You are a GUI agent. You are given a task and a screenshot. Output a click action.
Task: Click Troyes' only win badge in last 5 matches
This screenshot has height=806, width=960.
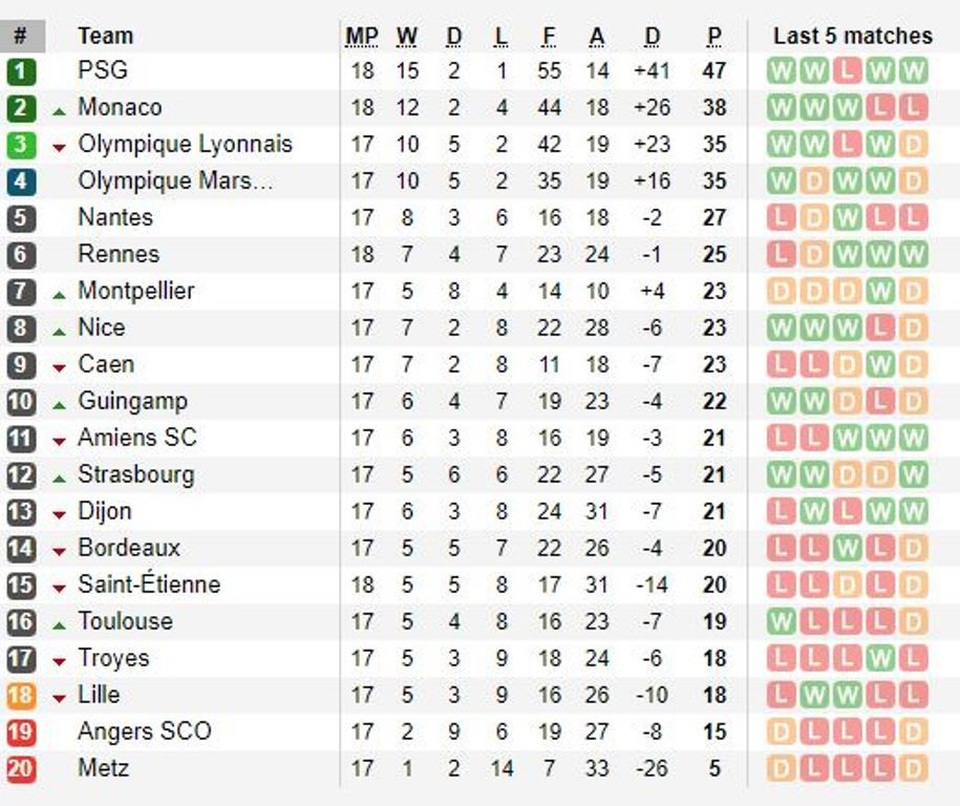point(879,659)
